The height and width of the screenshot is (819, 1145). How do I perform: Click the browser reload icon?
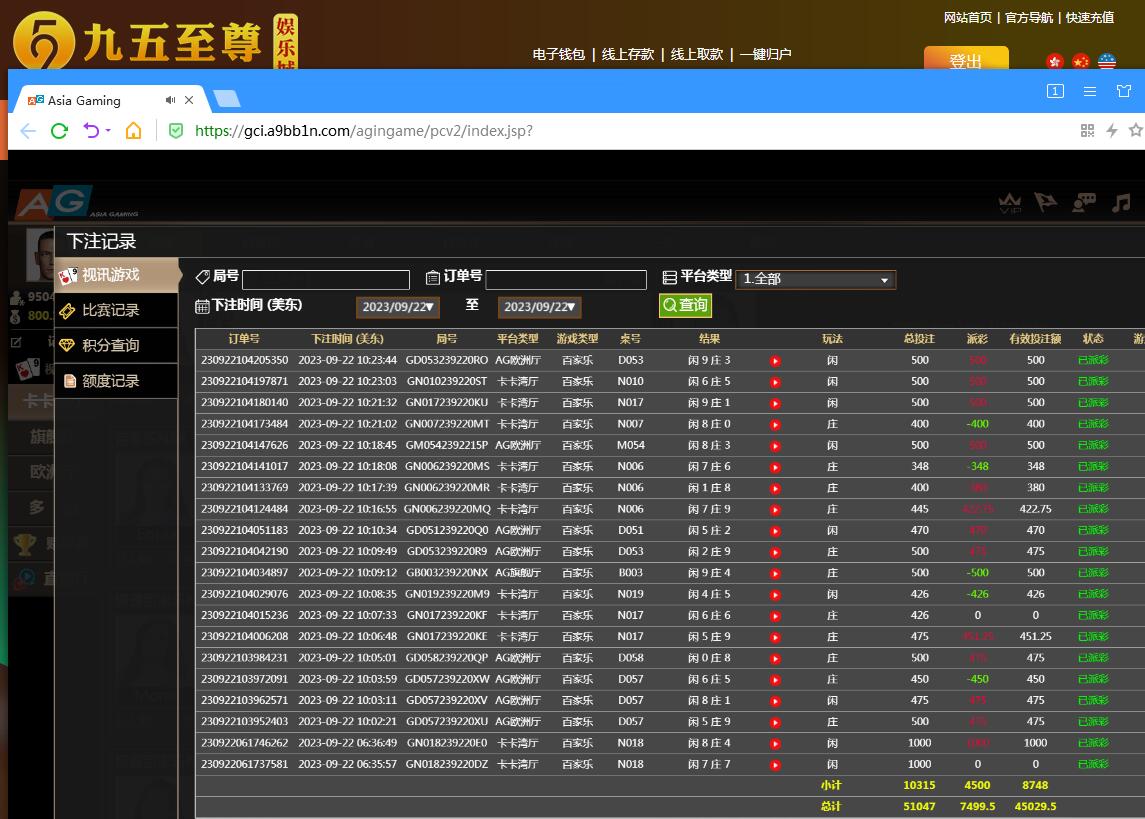[59, 131]
